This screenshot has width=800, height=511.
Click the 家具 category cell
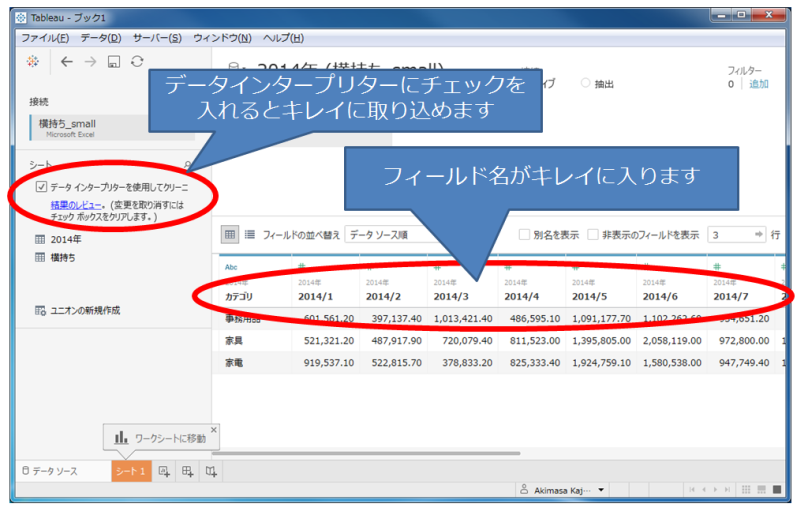pyautogui.click(x=234, y=341)
